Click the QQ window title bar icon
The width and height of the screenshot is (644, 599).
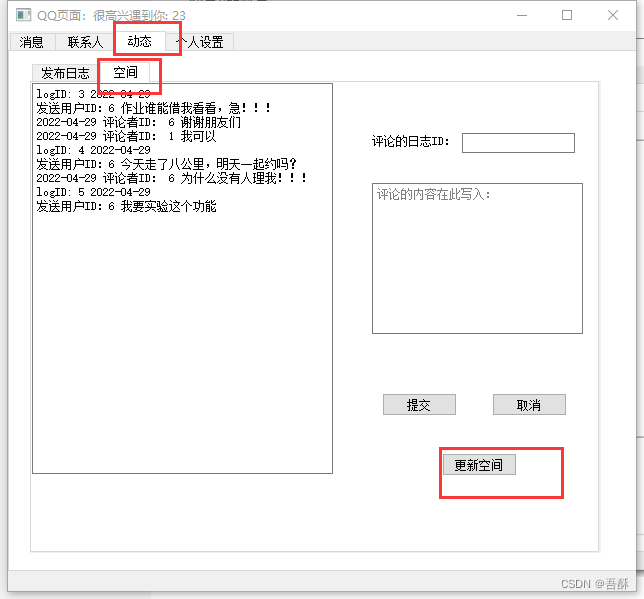23,15
